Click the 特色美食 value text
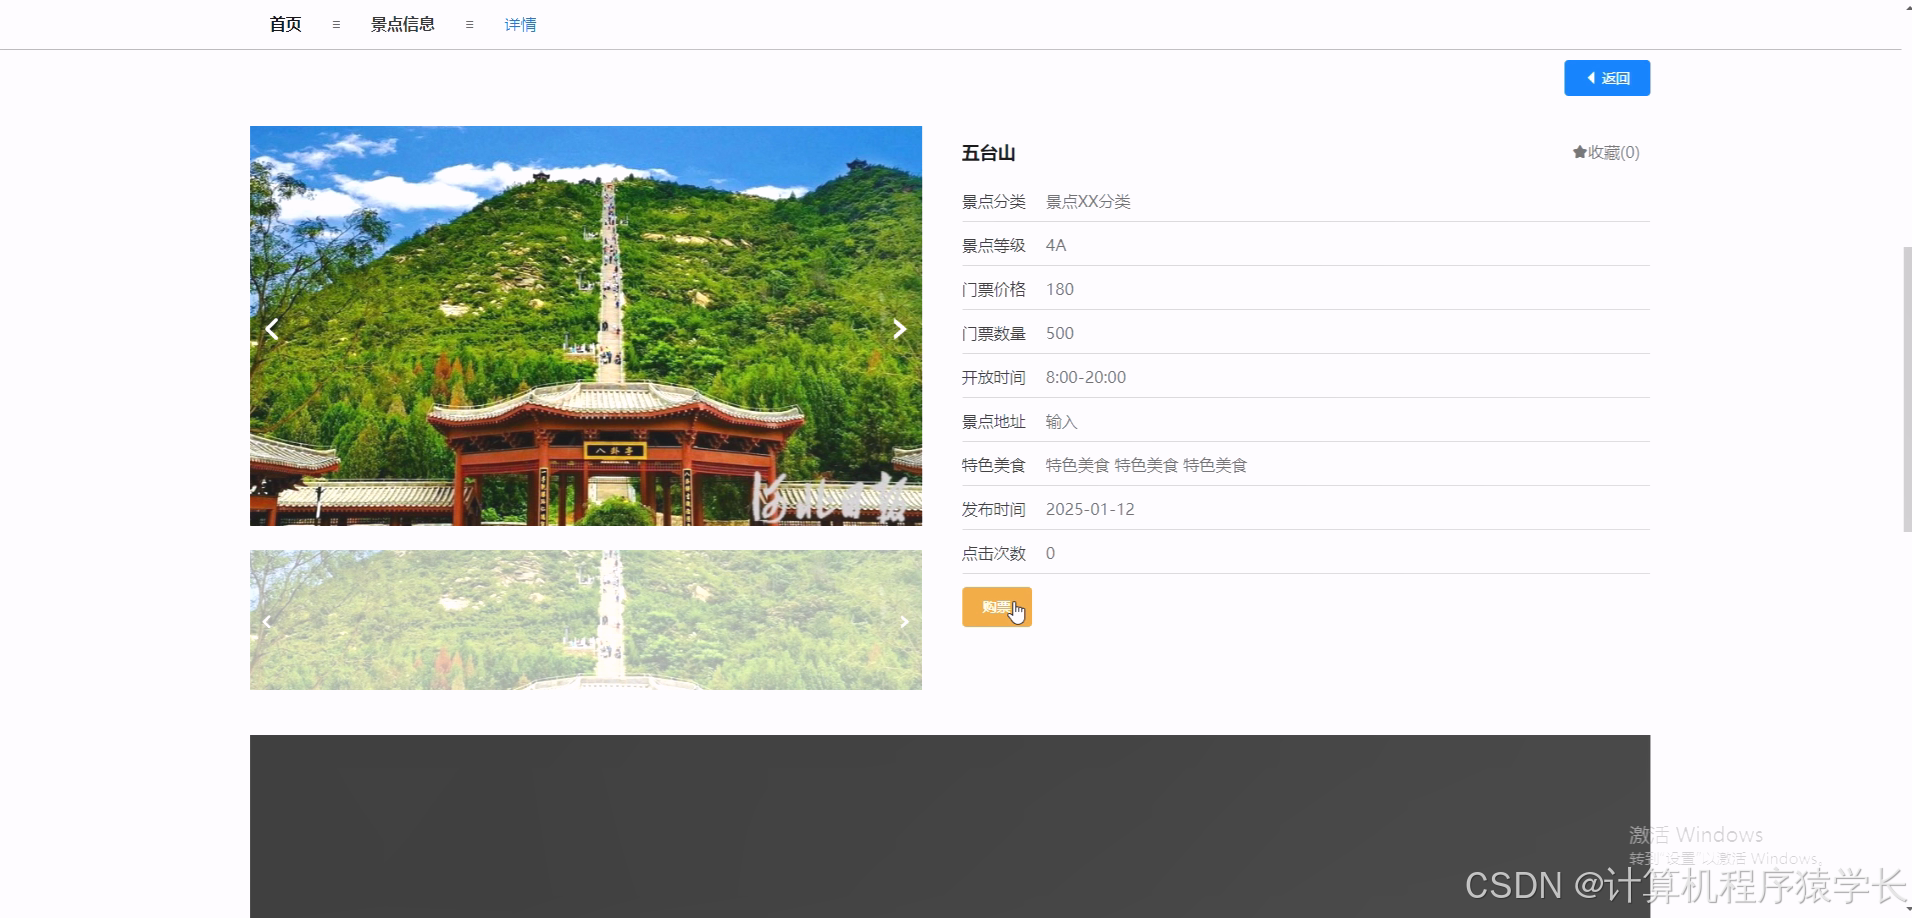 tap(1146, 465)
